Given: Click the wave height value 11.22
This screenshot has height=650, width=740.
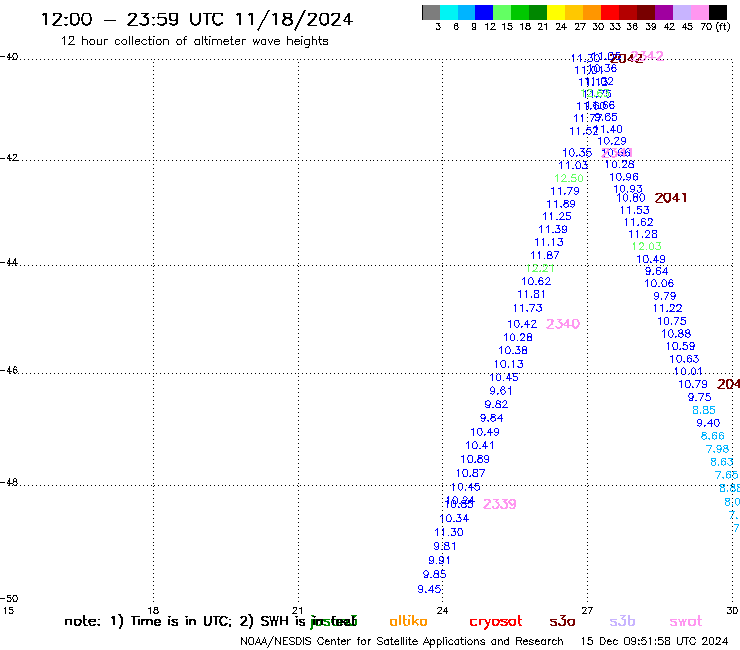Looking at the screenshot, I should 667,308.
